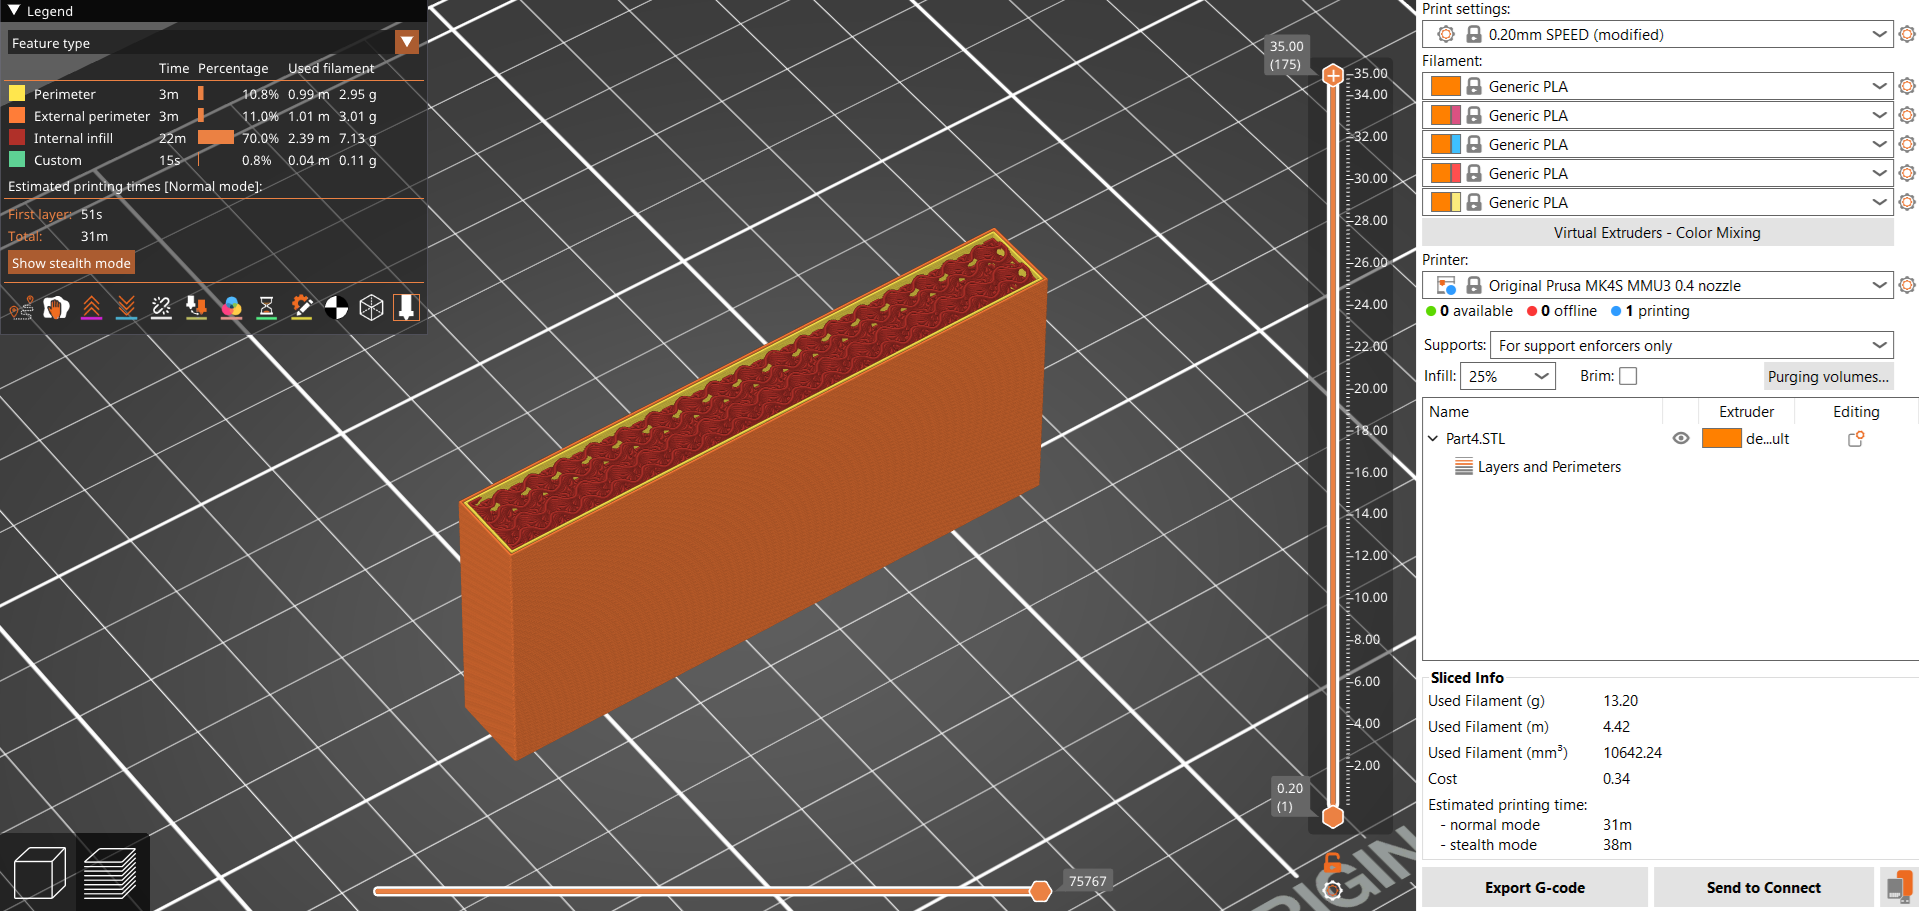Click Show stealth mode button
The image size is (1919, 911).
[71, 263]
